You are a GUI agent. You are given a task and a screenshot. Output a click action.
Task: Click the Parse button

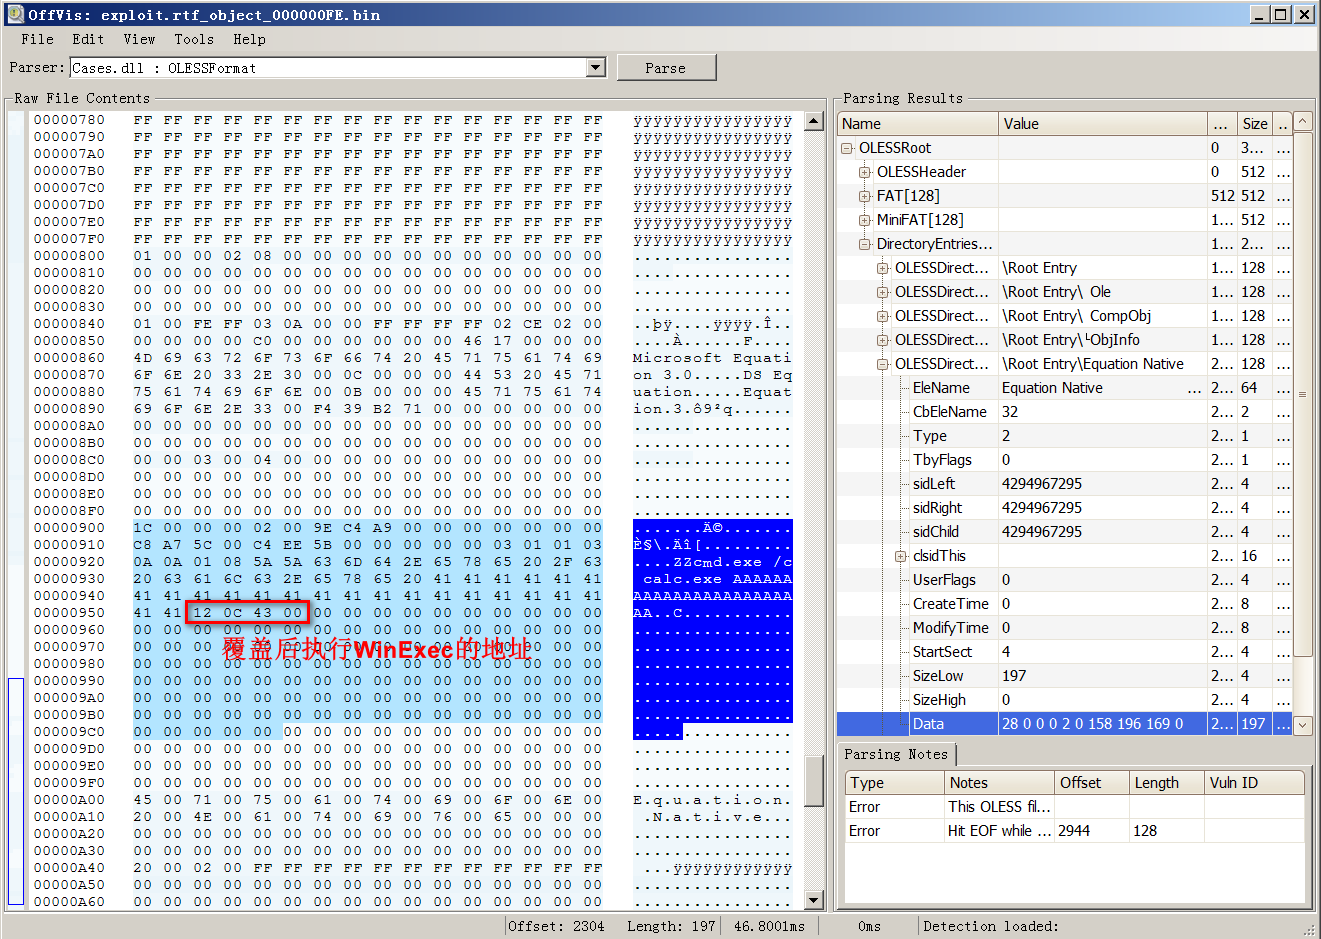click(666, 67)
